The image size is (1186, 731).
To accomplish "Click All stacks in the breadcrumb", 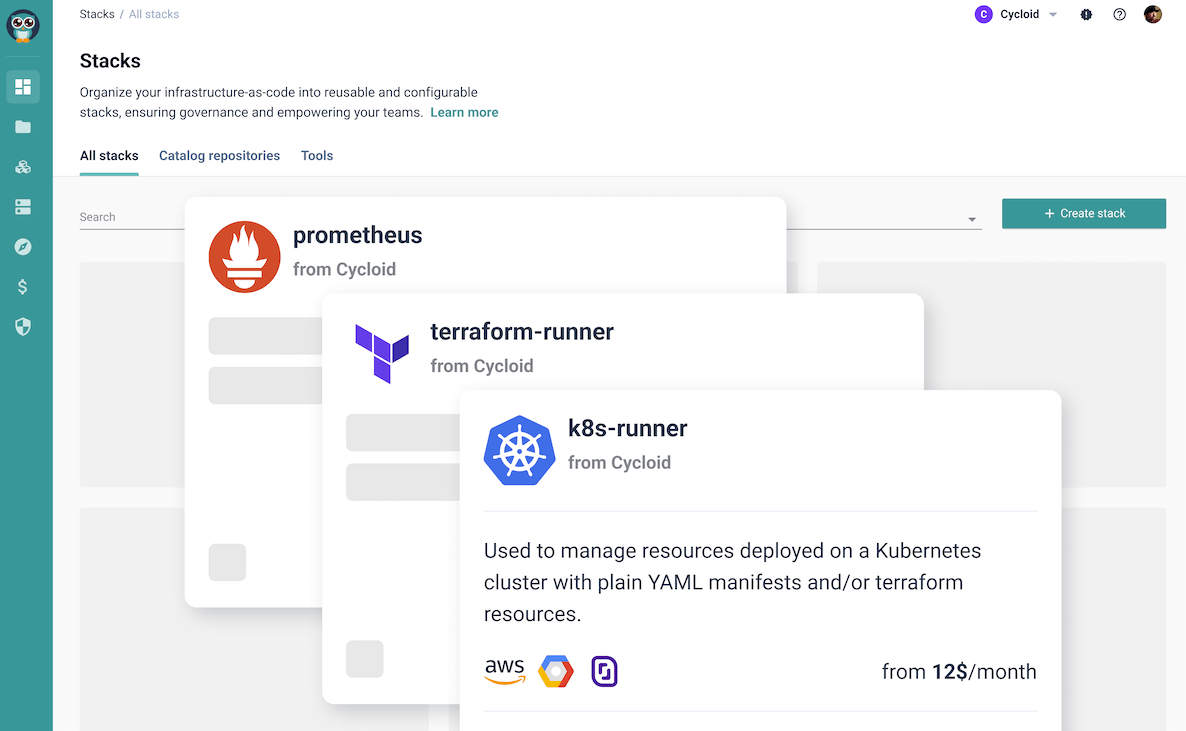I will point(154,14).
